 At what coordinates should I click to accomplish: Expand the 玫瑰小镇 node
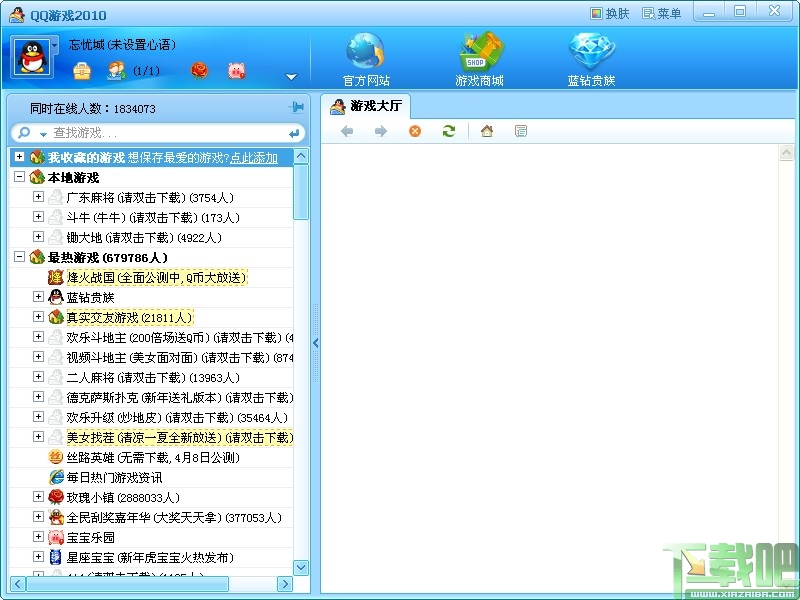point(38,496)
